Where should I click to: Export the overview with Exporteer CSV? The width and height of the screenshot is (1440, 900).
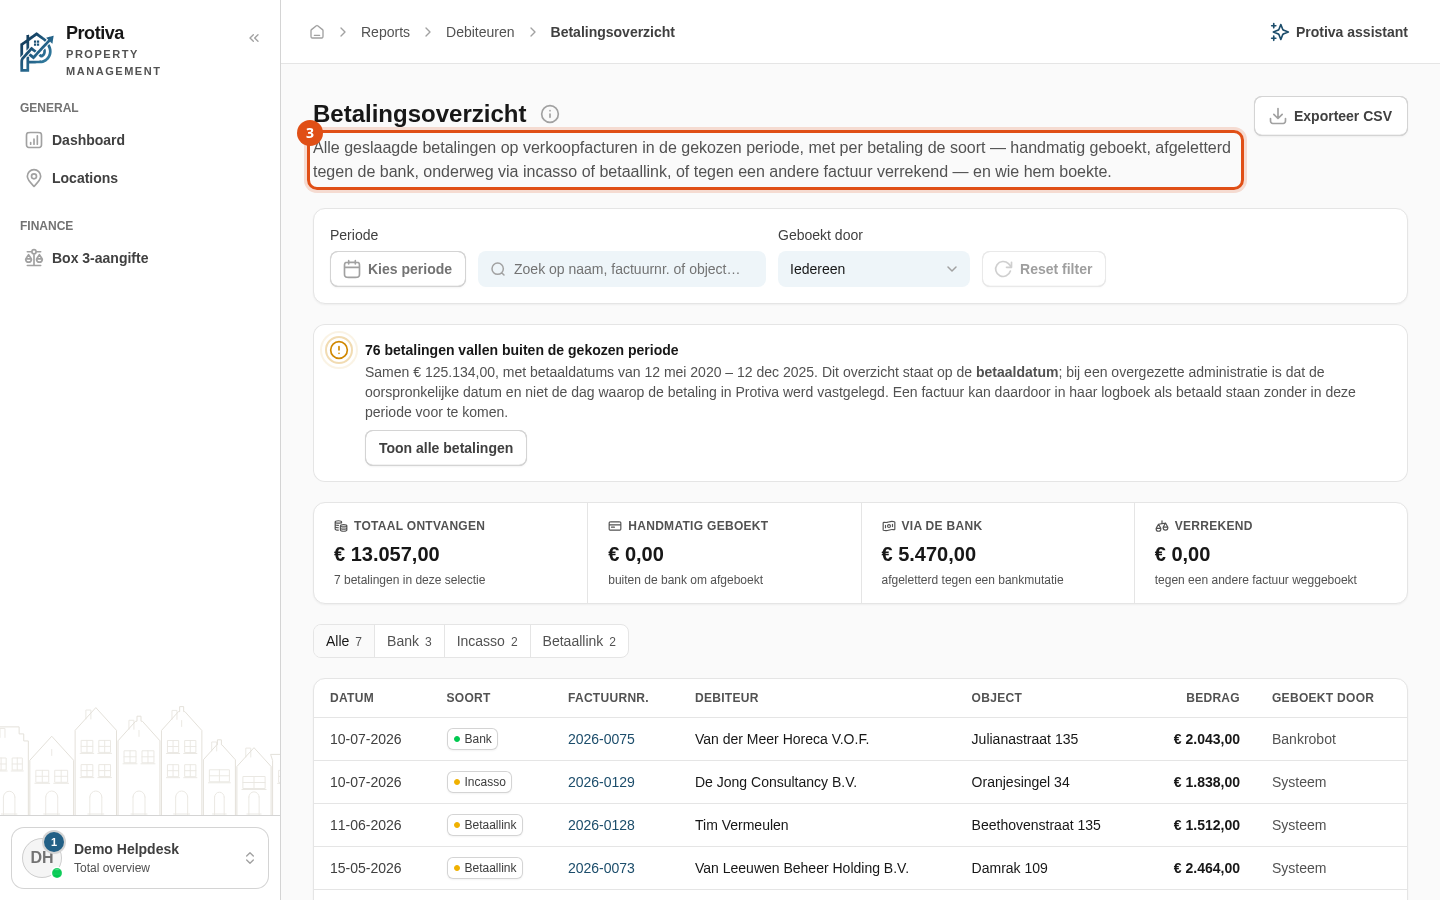click(1331, 116)
